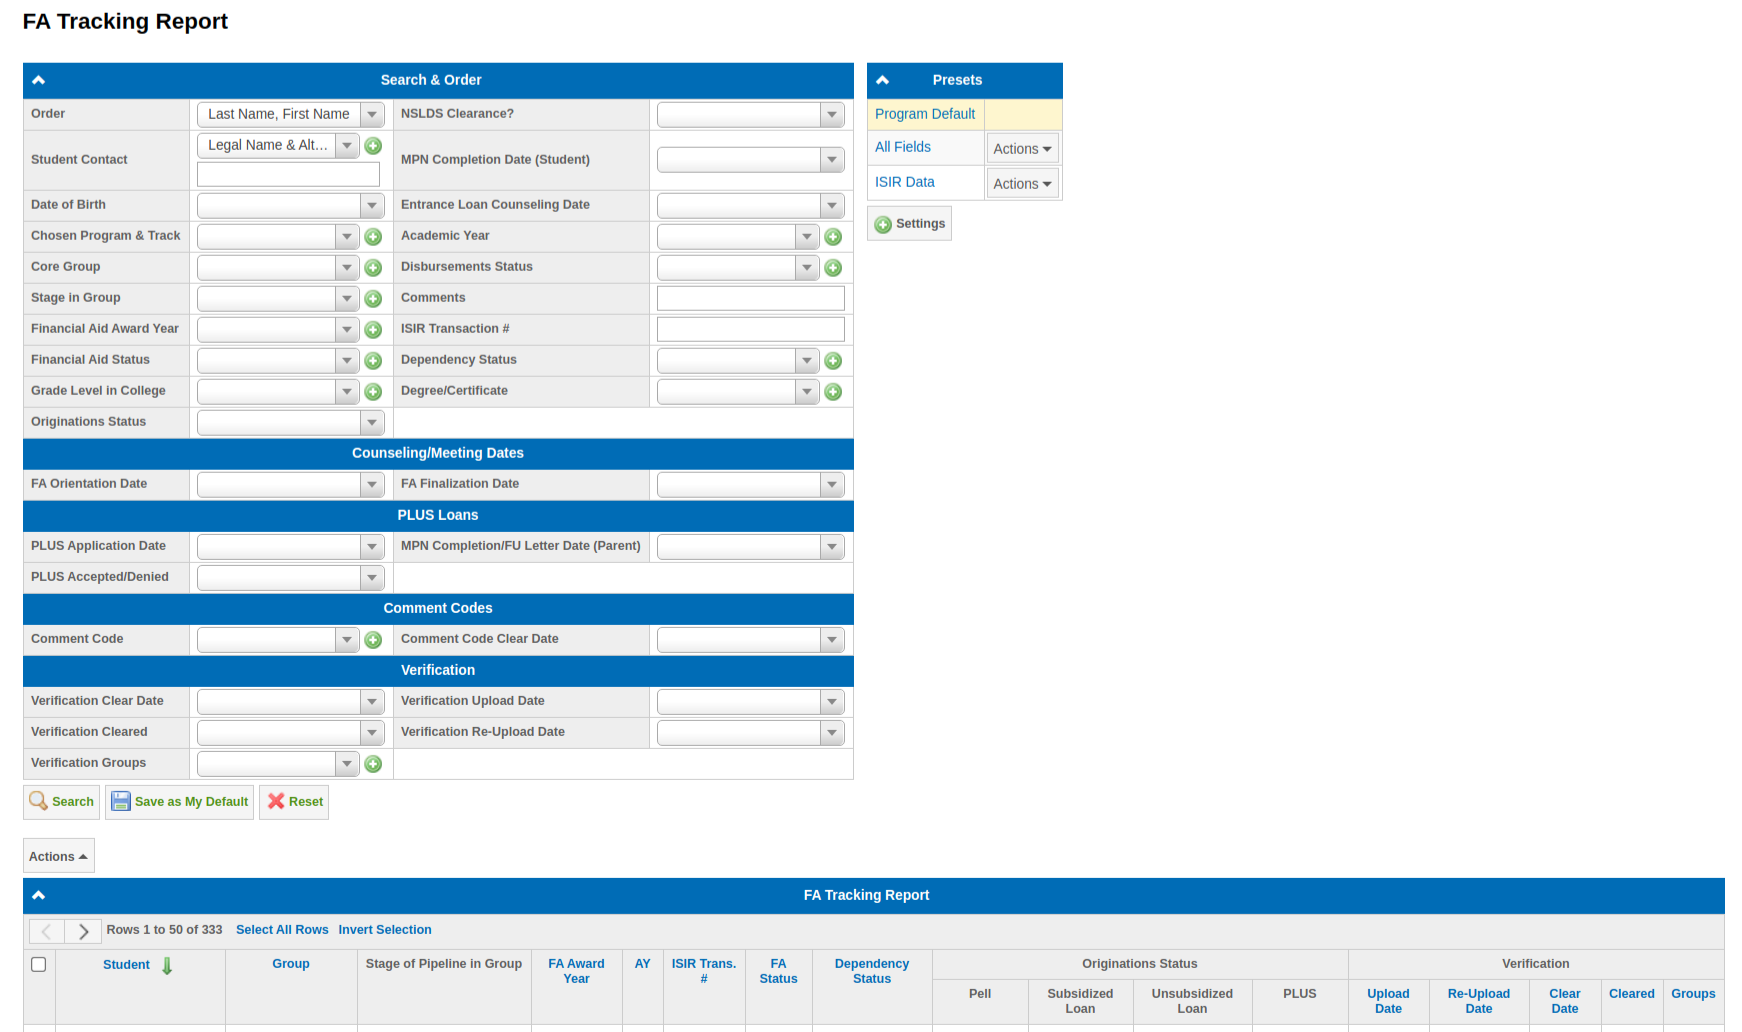Click Invert Selection link

pos(385,930)
